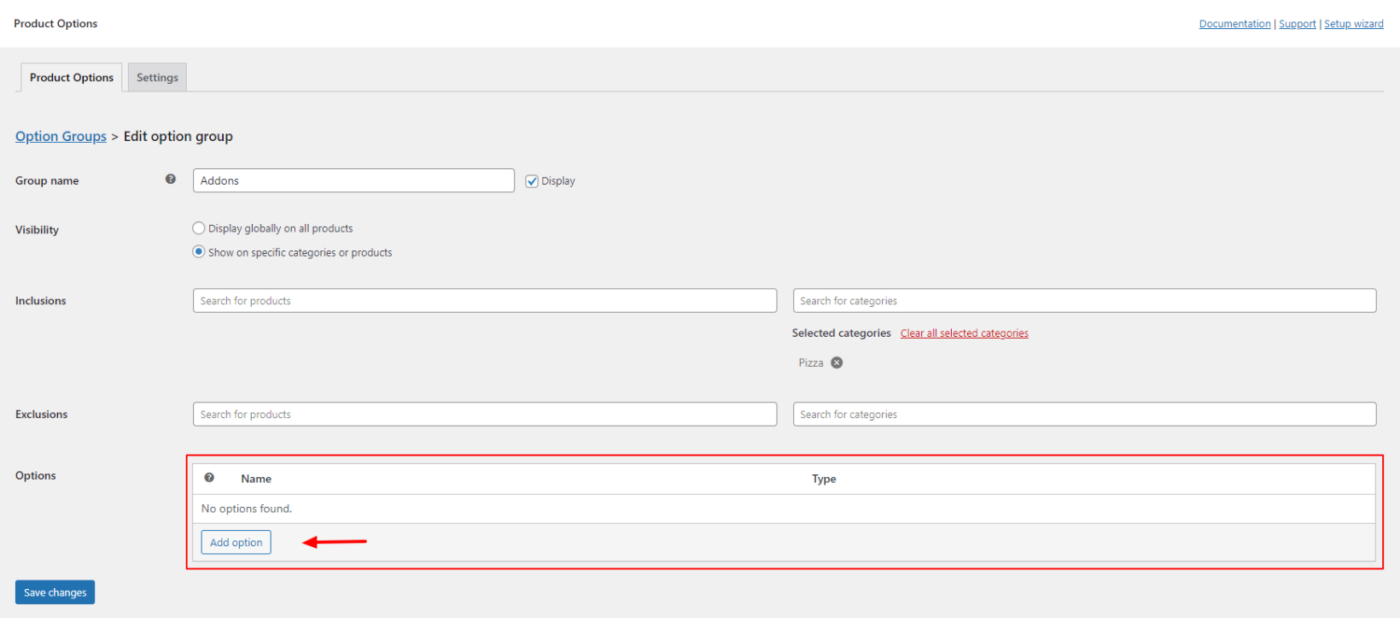Uncheck the Display checkbox
Image resolution: width=1400 pixels, height=618 pixels.
[x=531, y=181]
